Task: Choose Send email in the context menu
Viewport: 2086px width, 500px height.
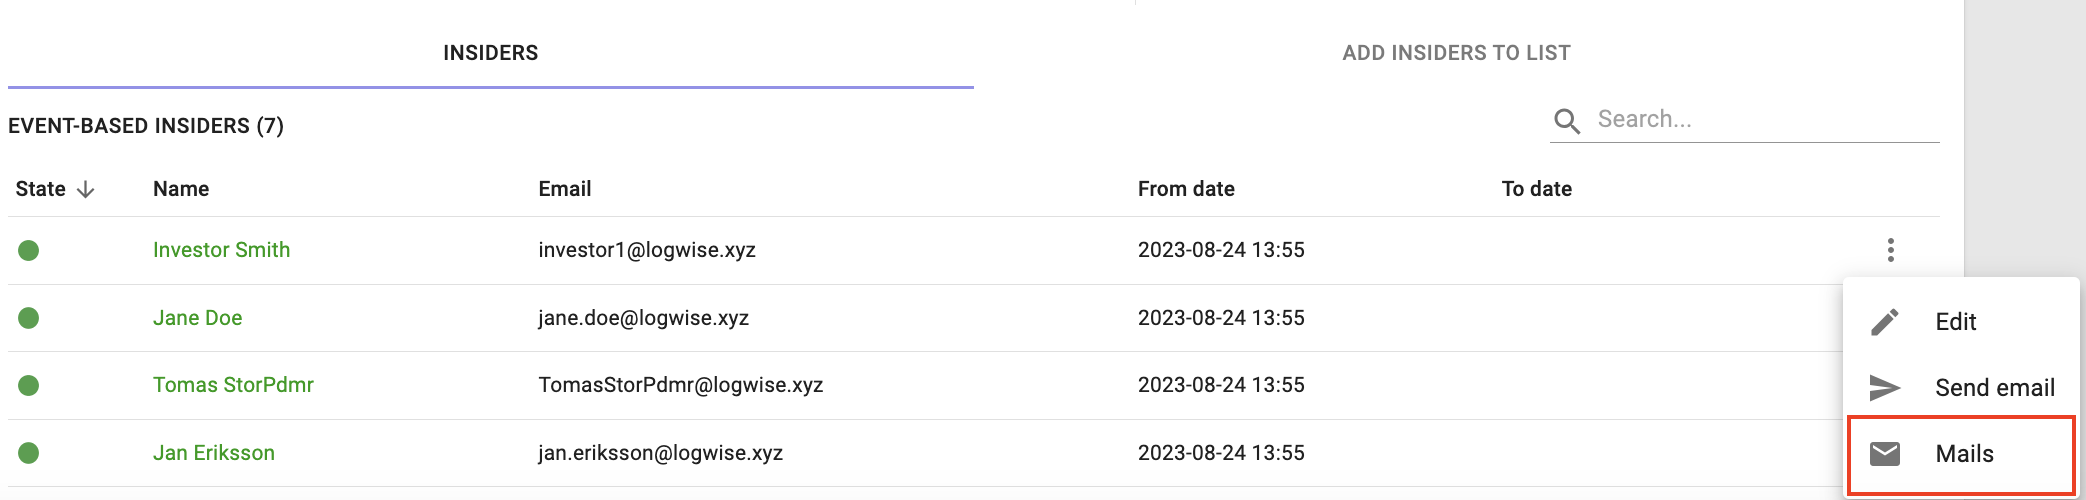Action: tap(1961, 388)
